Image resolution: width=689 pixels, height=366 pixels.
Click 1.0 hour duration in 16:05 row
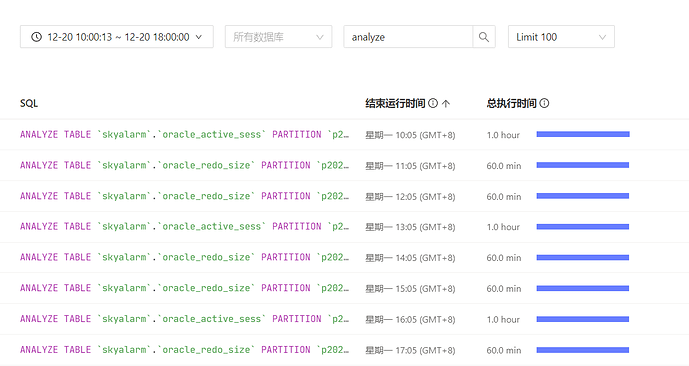pos(503,319)
